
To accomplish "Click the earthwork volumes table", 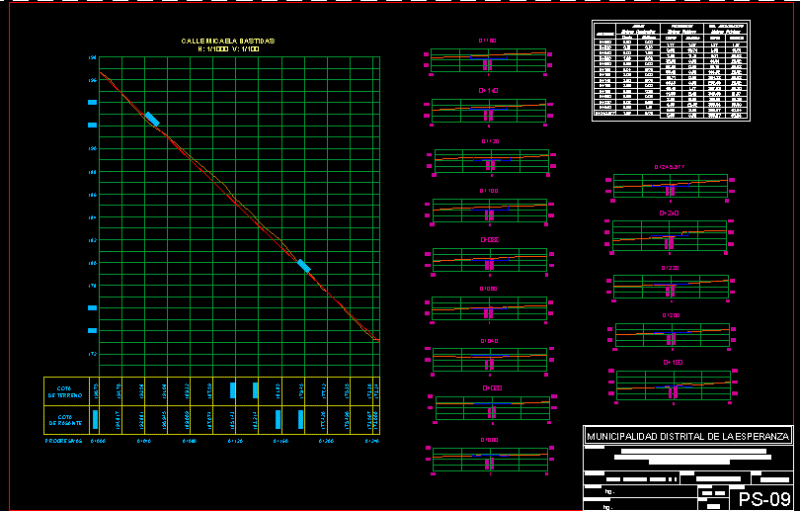I will (x=671, y=71).
